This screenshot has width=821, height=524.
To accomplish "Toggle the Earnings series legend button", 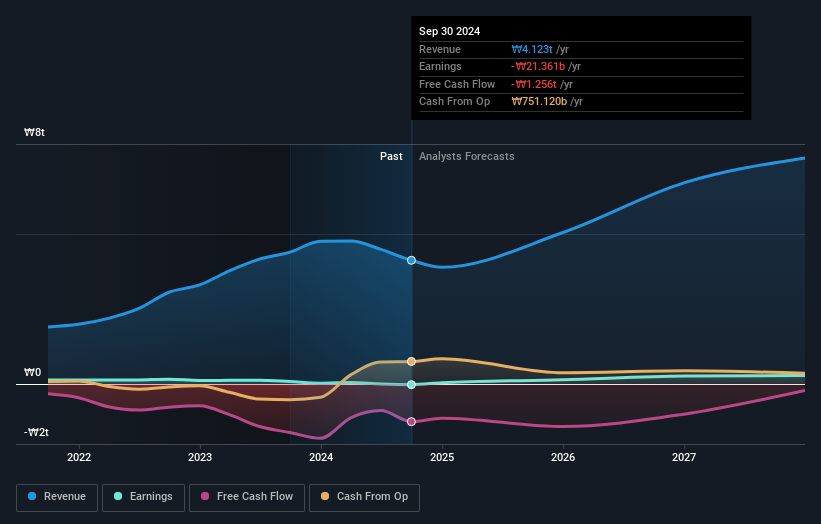I will click(143, 497).
